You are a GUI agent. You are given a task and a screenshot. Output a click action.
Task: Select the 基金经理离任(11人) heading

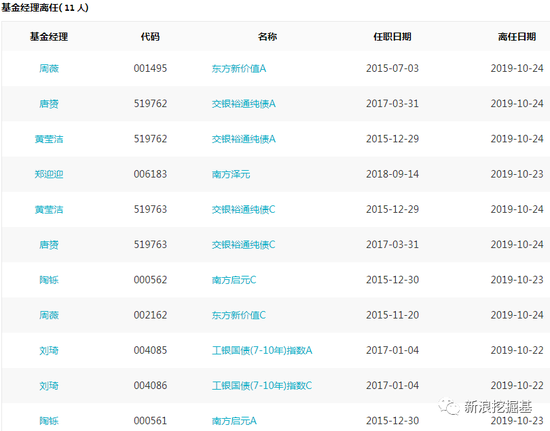point(45,7)
